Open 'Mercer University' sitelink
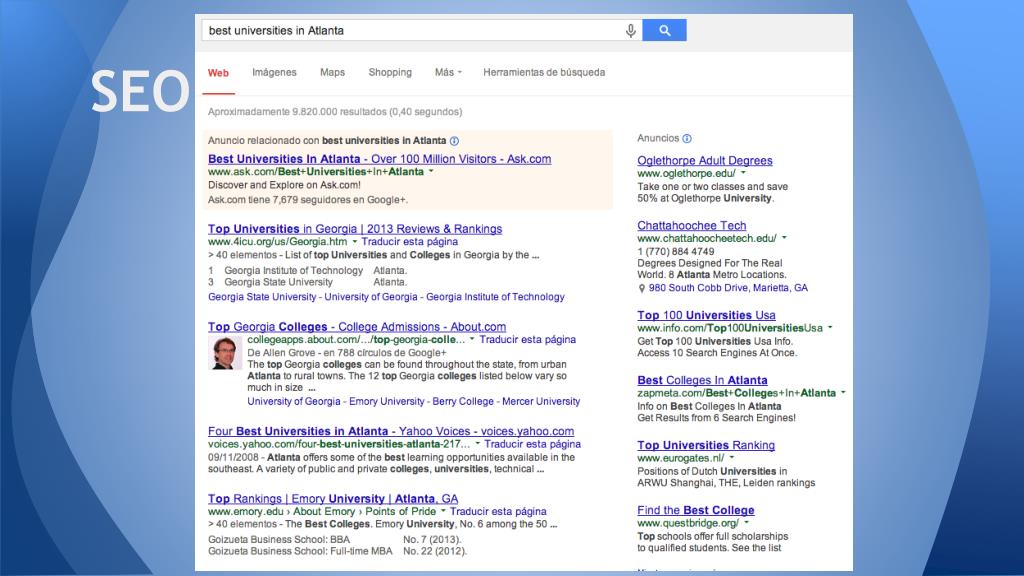The height and width of the screenshot is (576, 1024). pyautogui.click(x=541, y=402)
